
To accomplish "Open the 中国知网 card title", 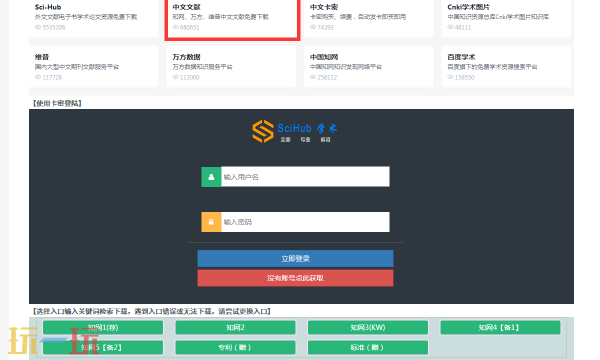I will [324, 57].
